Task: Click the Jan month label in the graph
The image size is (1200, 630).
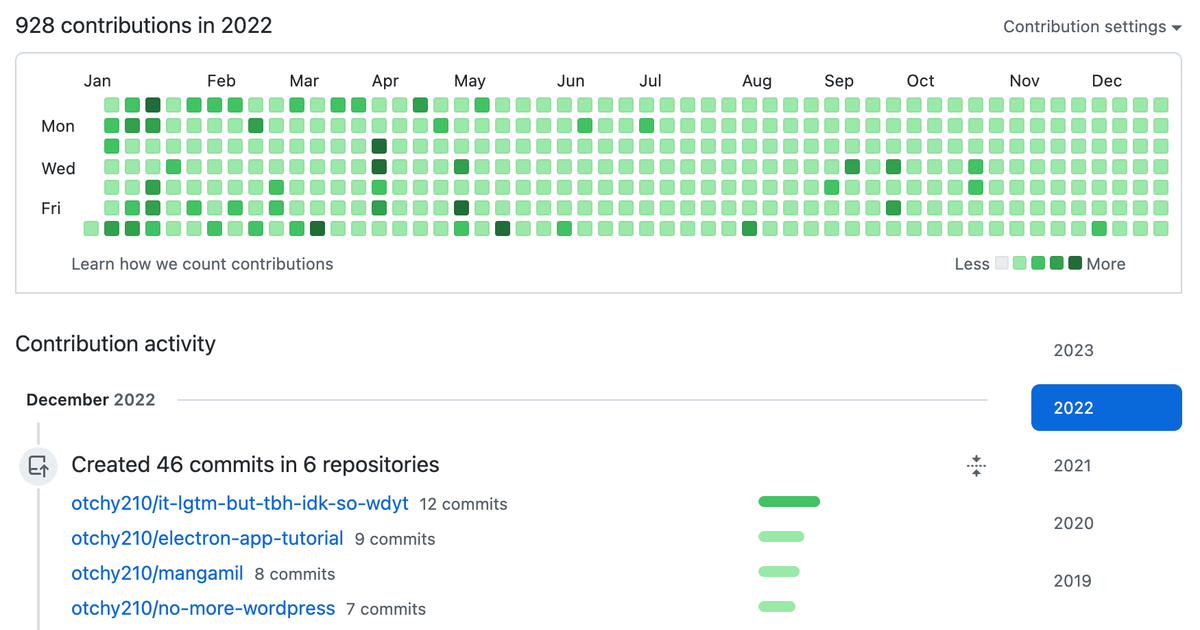Action: coord(97,81)
